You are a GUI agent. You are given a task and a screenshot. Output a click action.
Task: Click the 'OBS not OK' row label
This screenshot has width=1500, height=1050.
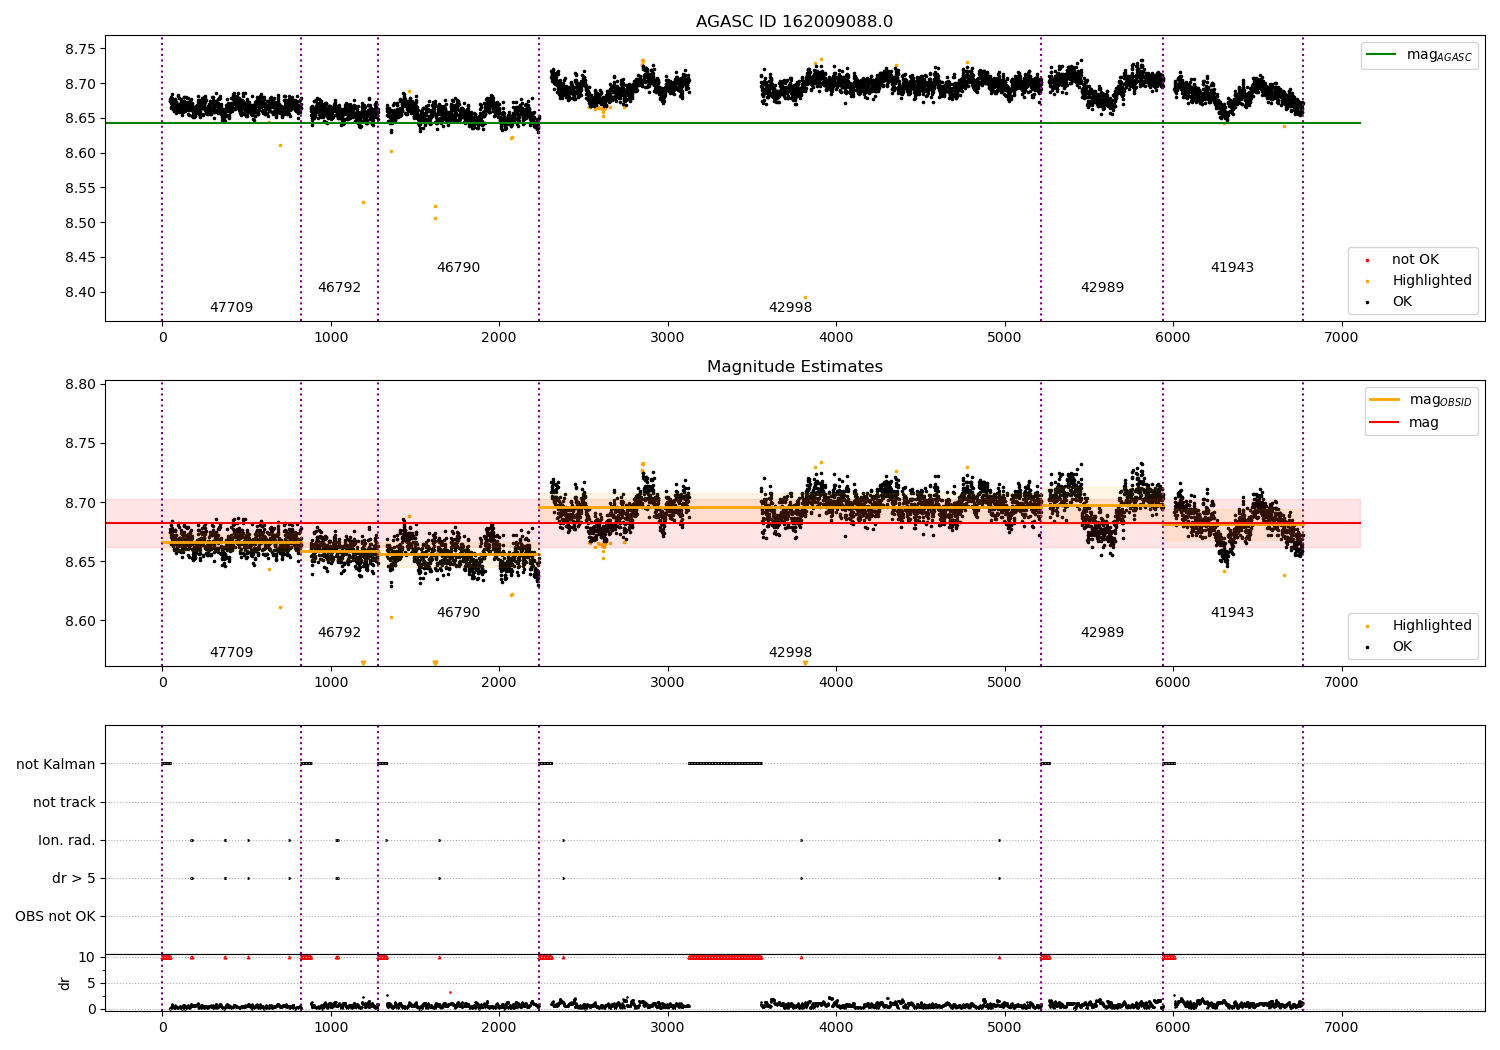(55, 916)
